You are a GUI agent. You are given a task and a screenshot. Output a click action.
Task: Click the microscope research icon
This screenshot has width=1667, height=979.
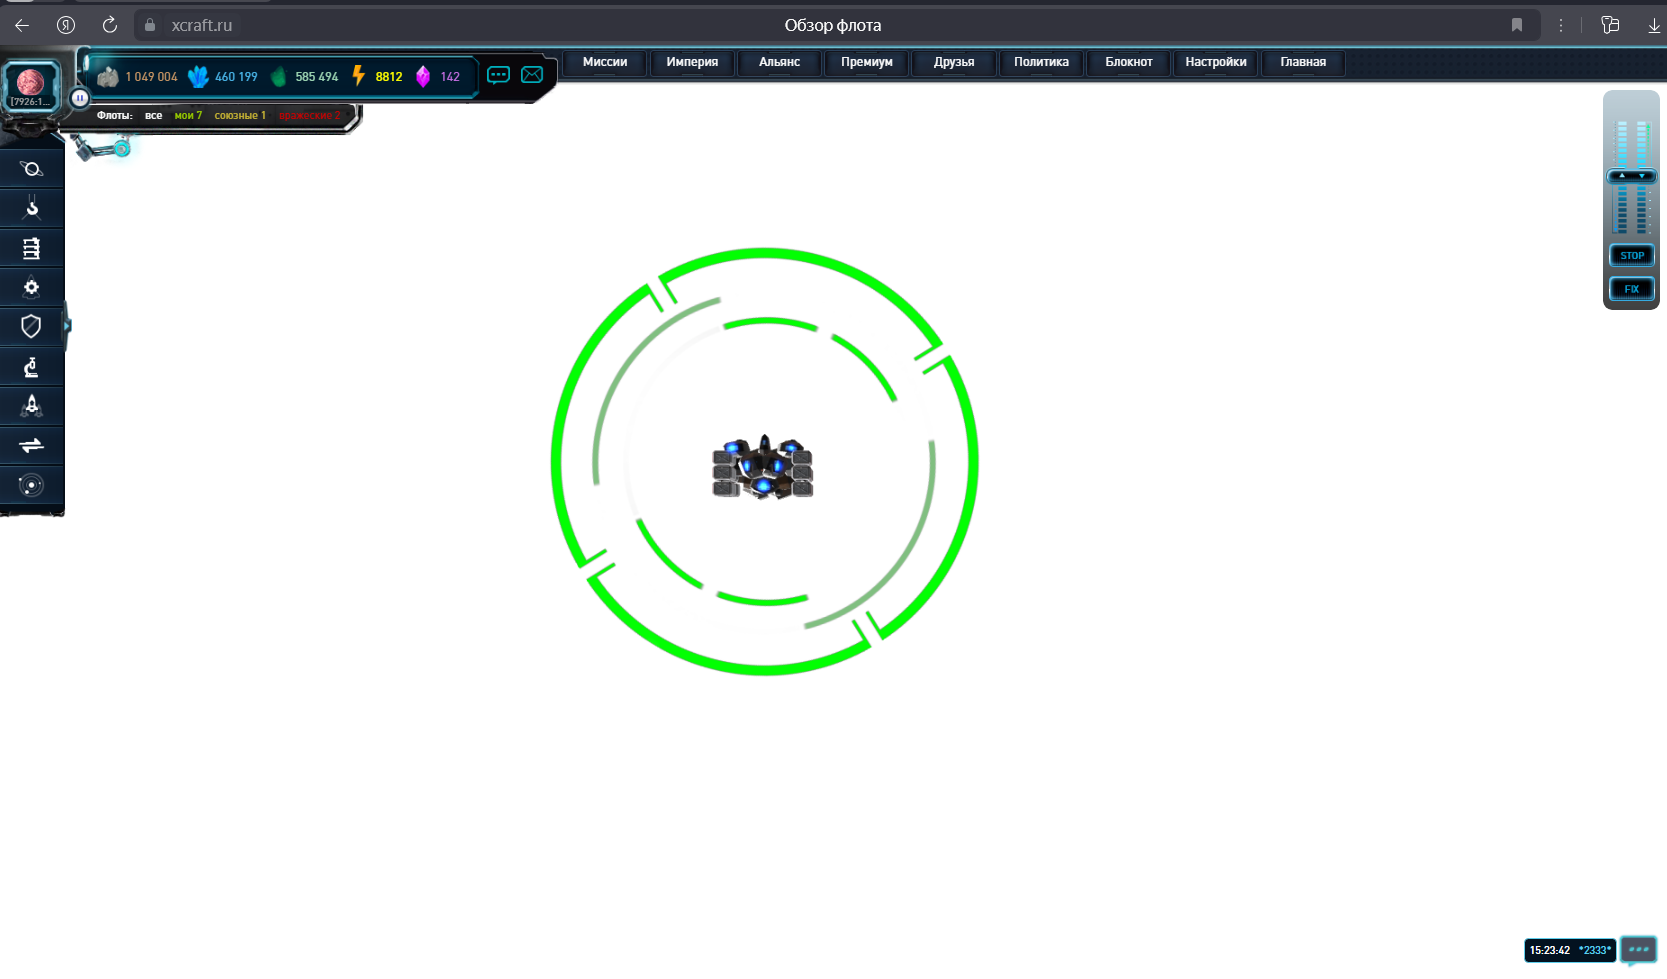coord(31,367)
